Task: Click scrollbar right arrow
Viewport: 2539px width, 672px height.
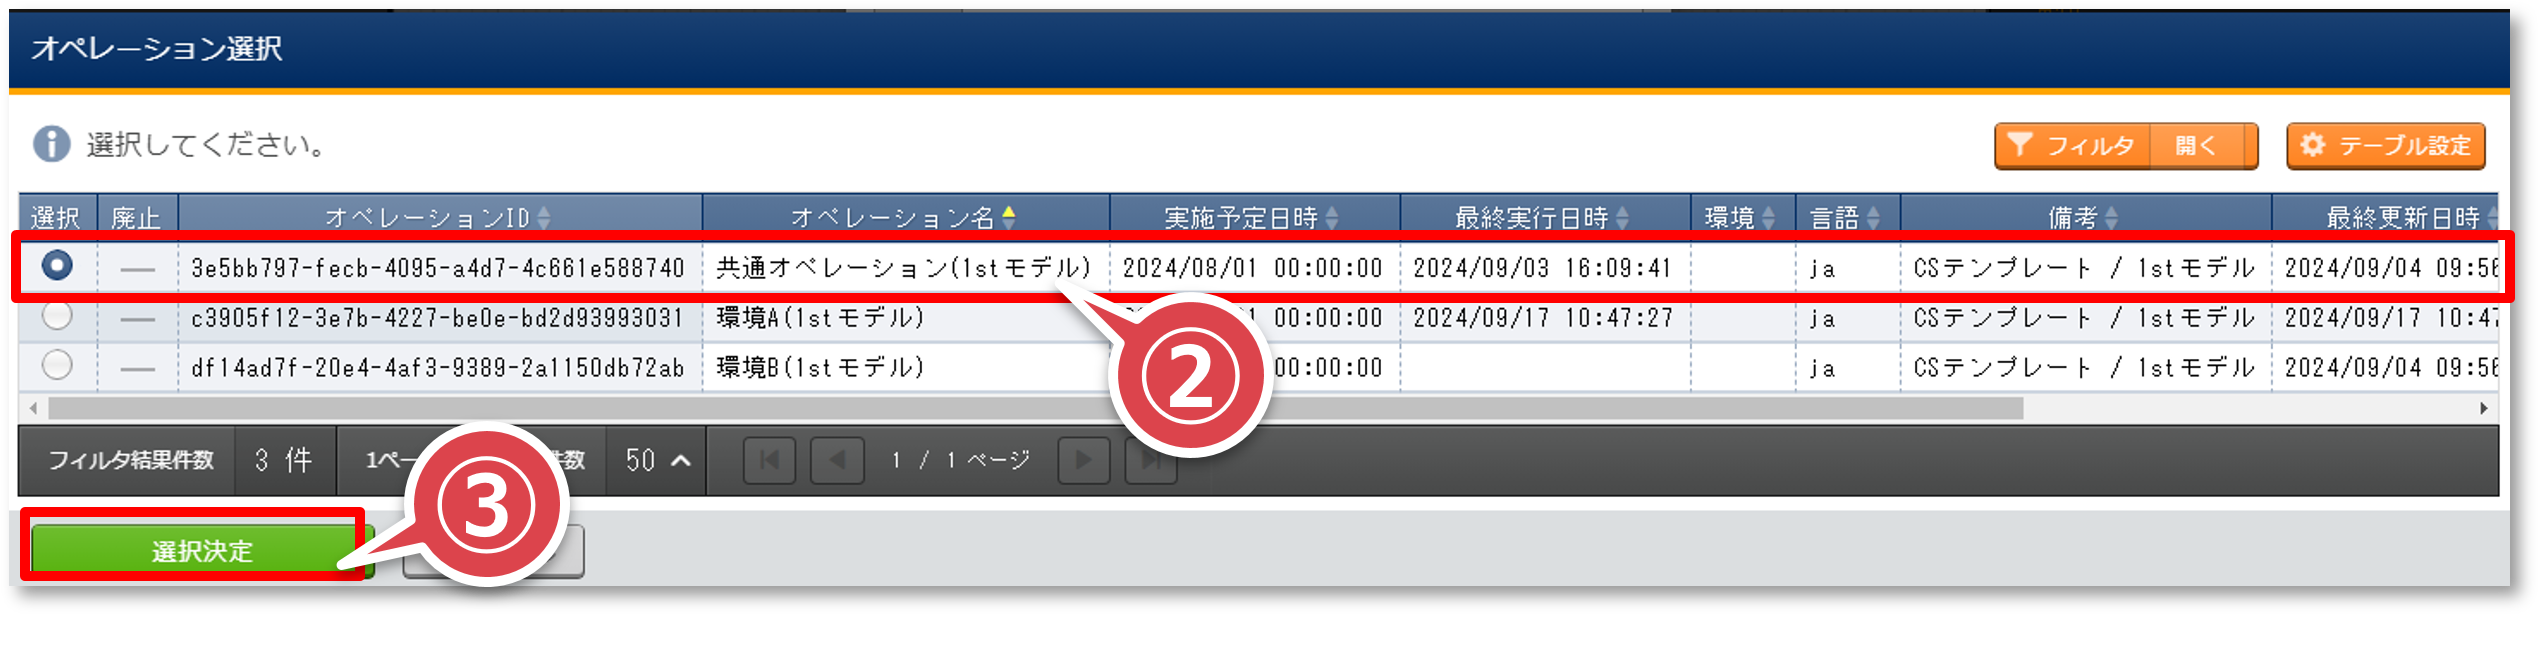Action: coord(2484,408)
